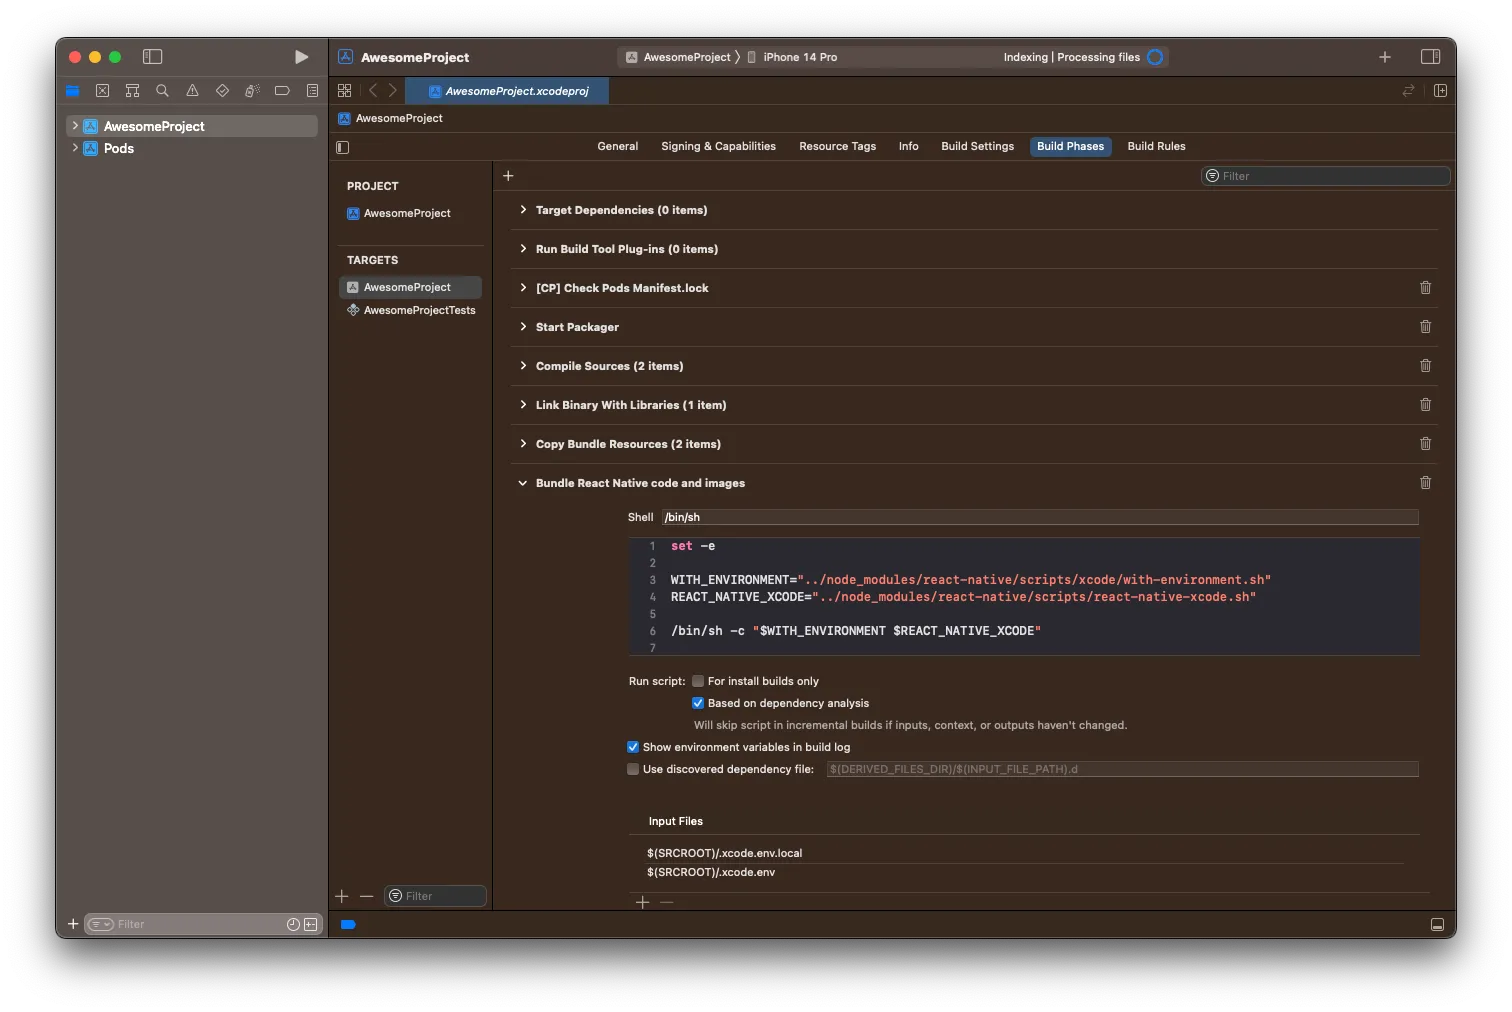Delete the Compile Sources phase
This screenshot has height=1012, width=1512.
point(1425,366)
